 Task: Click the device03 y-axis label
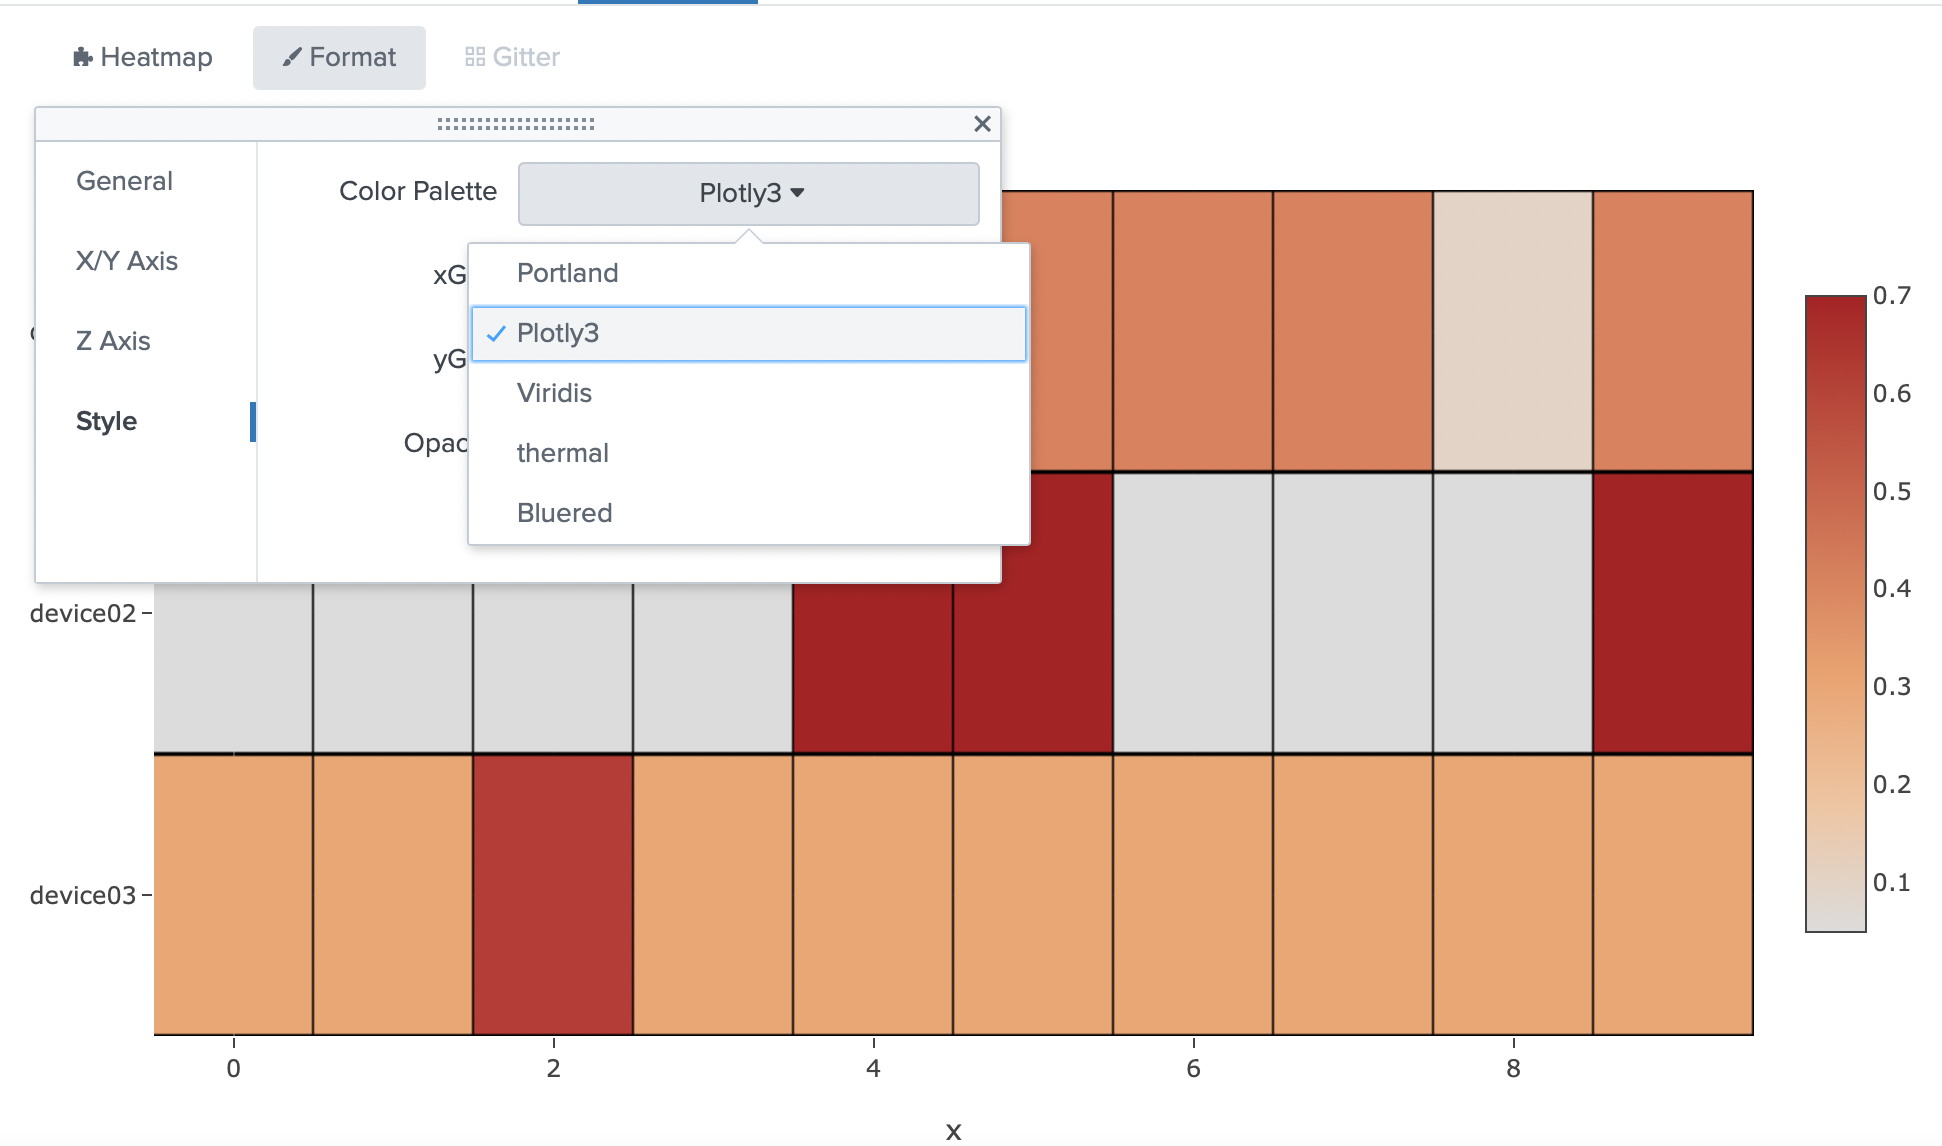82,895
